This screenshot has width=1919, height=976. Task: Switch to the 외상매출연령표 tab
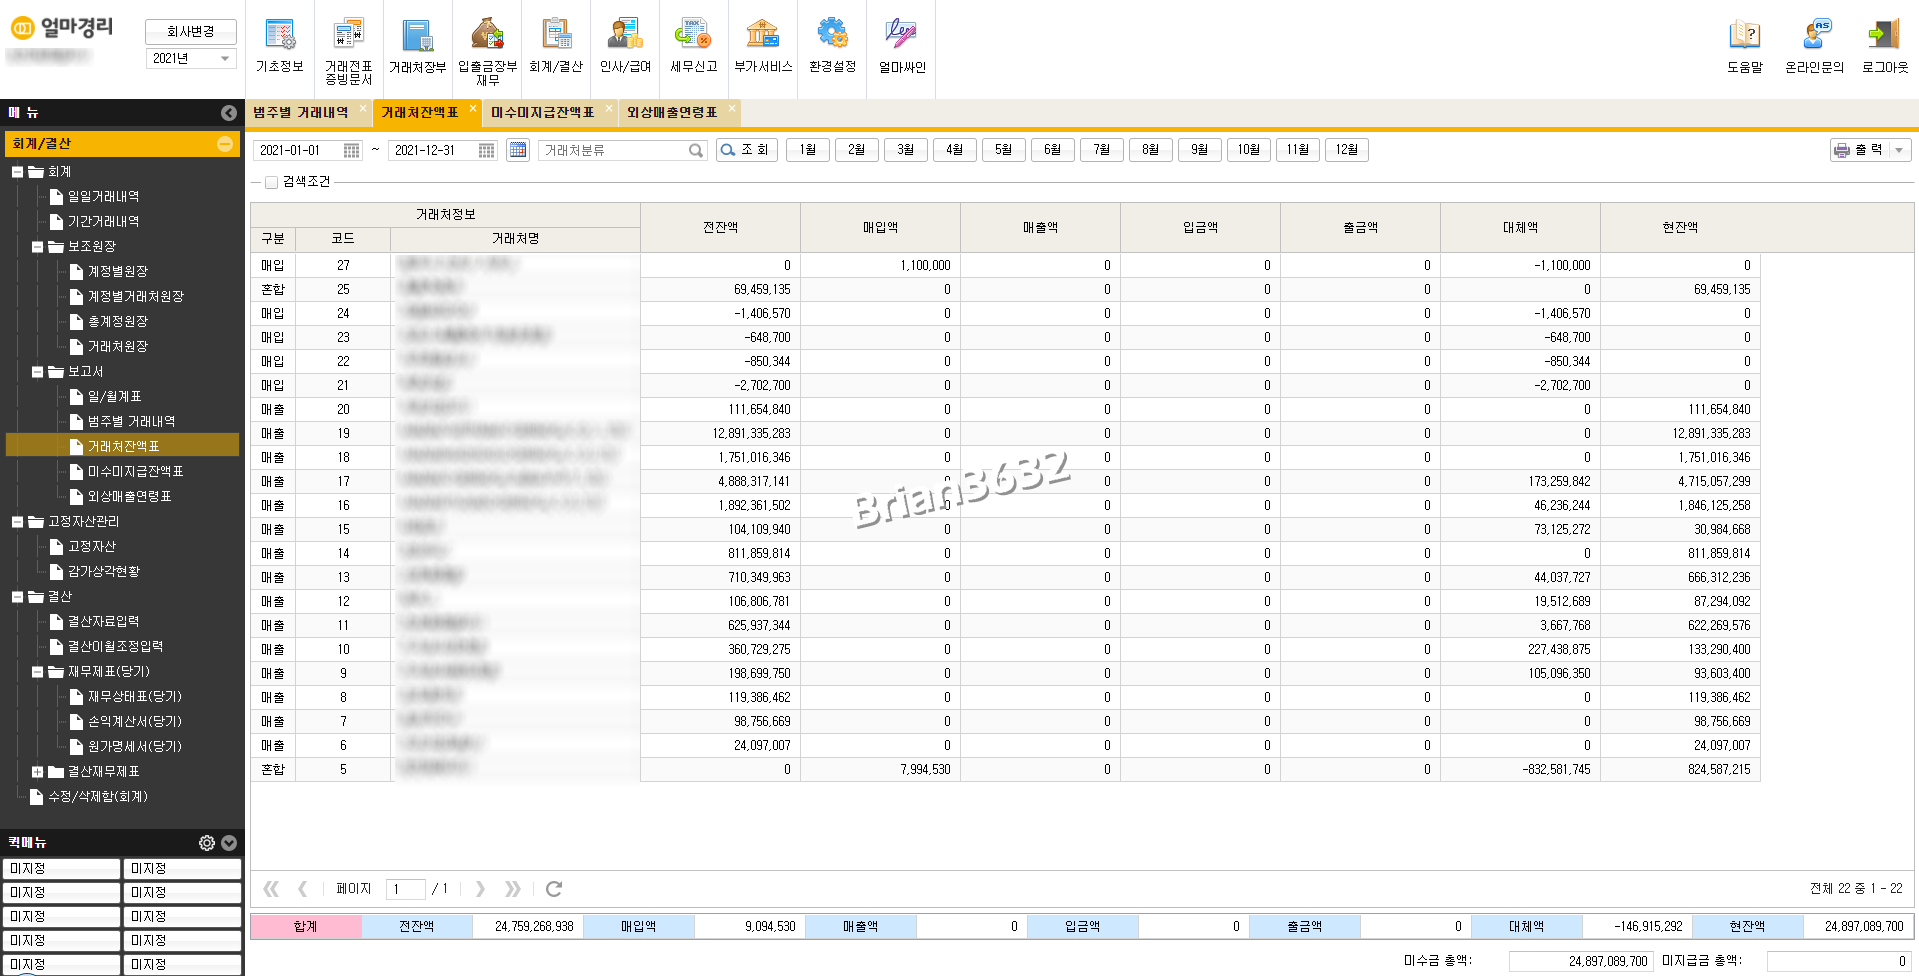[x=672, y=113]
